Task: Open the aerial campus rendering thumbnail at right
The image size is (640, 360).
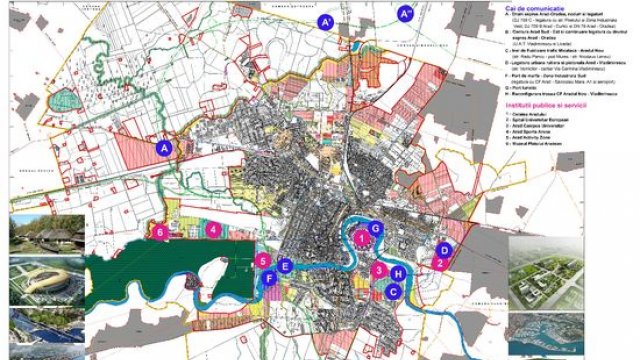Action: pyautogui.click(x=546, y=273)
